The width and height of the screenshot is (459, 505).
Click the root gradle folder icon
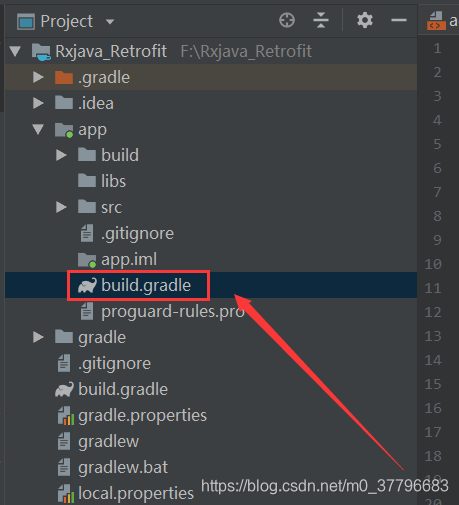tap(64, 337)
